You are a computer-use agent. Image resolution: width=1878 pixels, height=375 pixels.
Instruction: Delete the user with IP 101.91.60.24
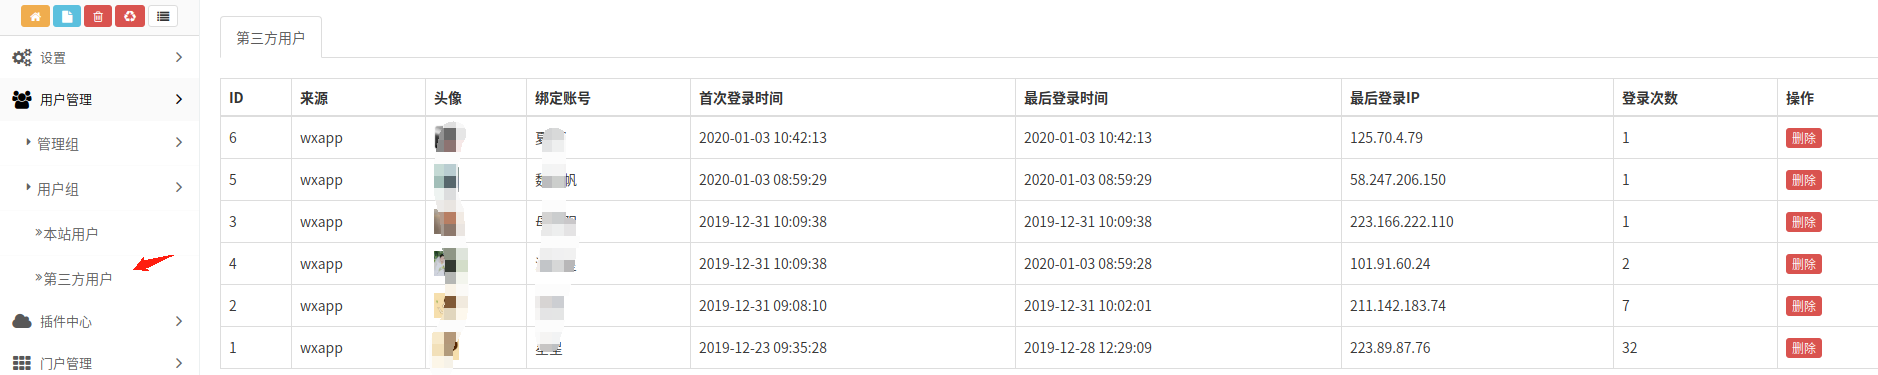tap(1803, 264)
